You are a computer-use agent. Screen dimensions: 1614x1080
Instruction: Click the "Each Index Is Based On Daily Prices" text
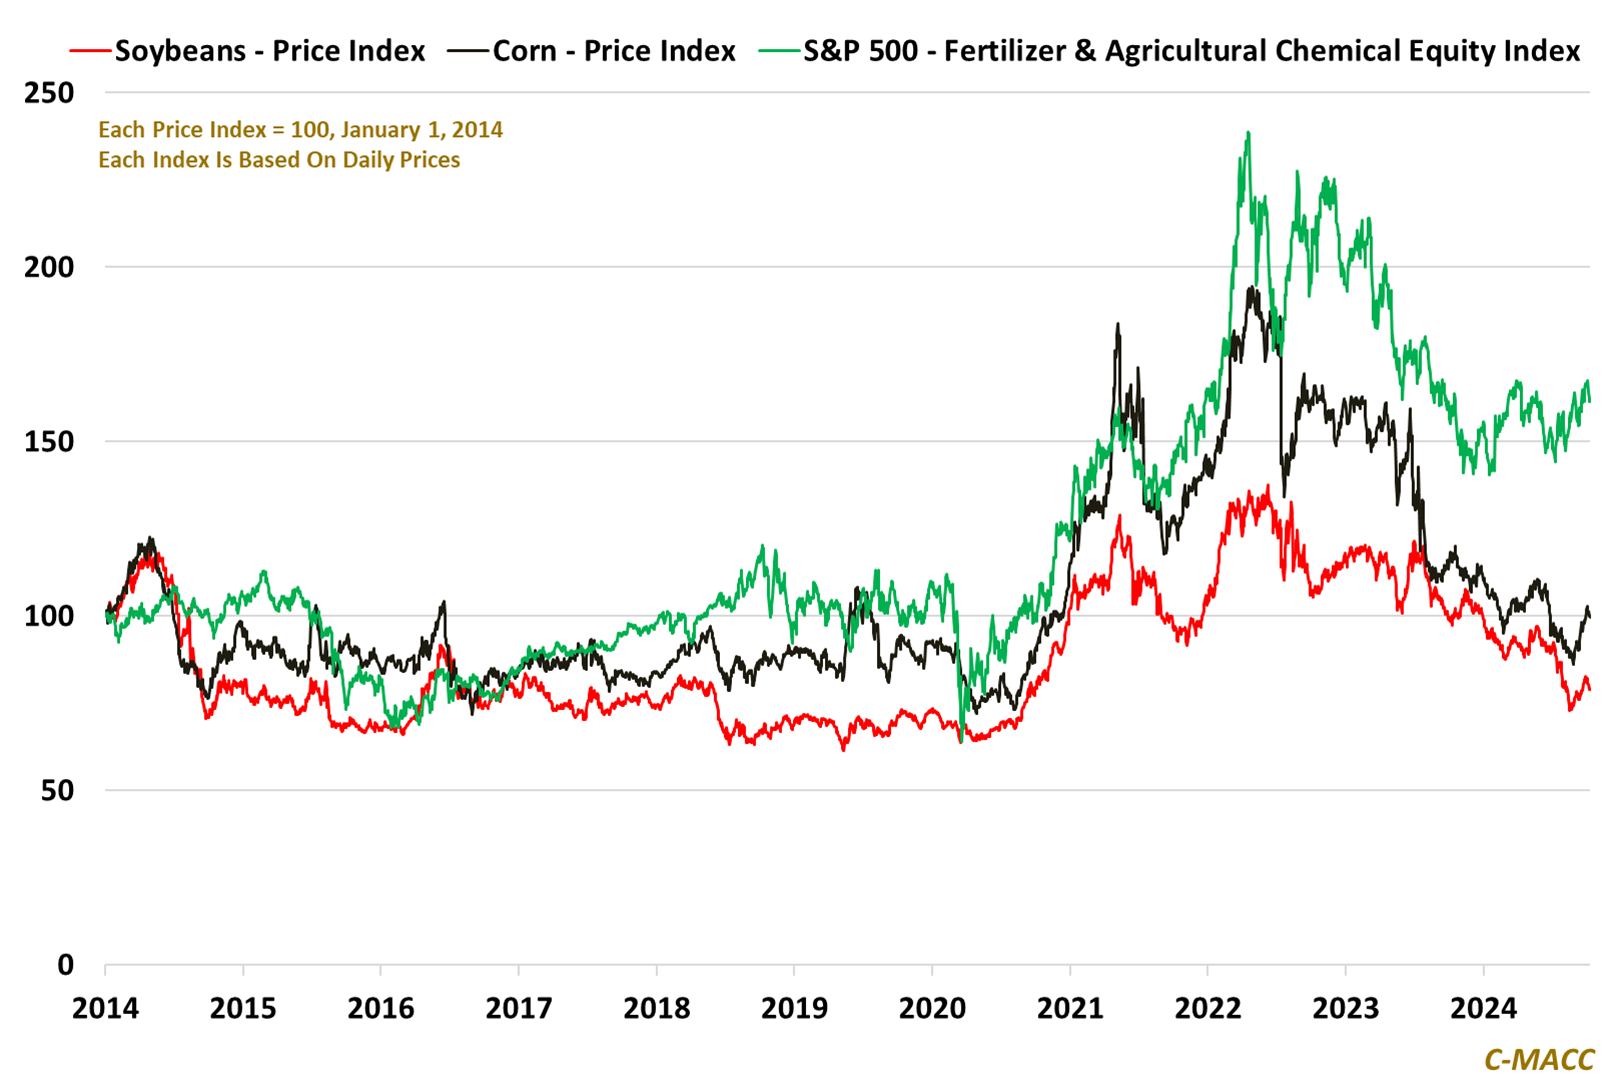[x=279, y=160]
